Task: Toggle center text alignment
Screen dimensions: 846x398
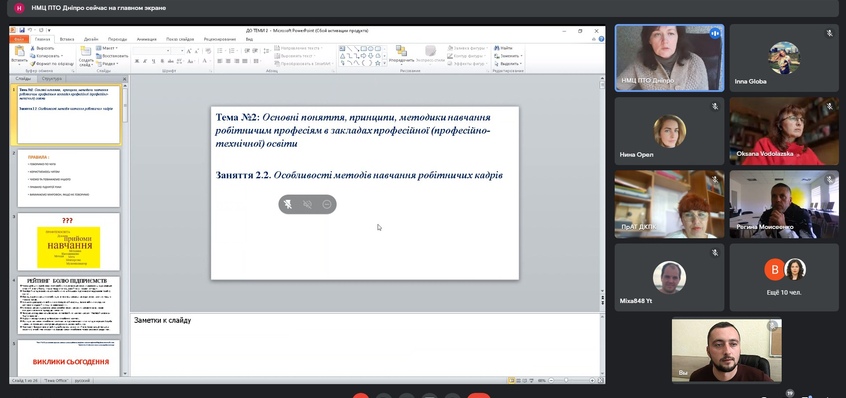Action: pos(228,61)
